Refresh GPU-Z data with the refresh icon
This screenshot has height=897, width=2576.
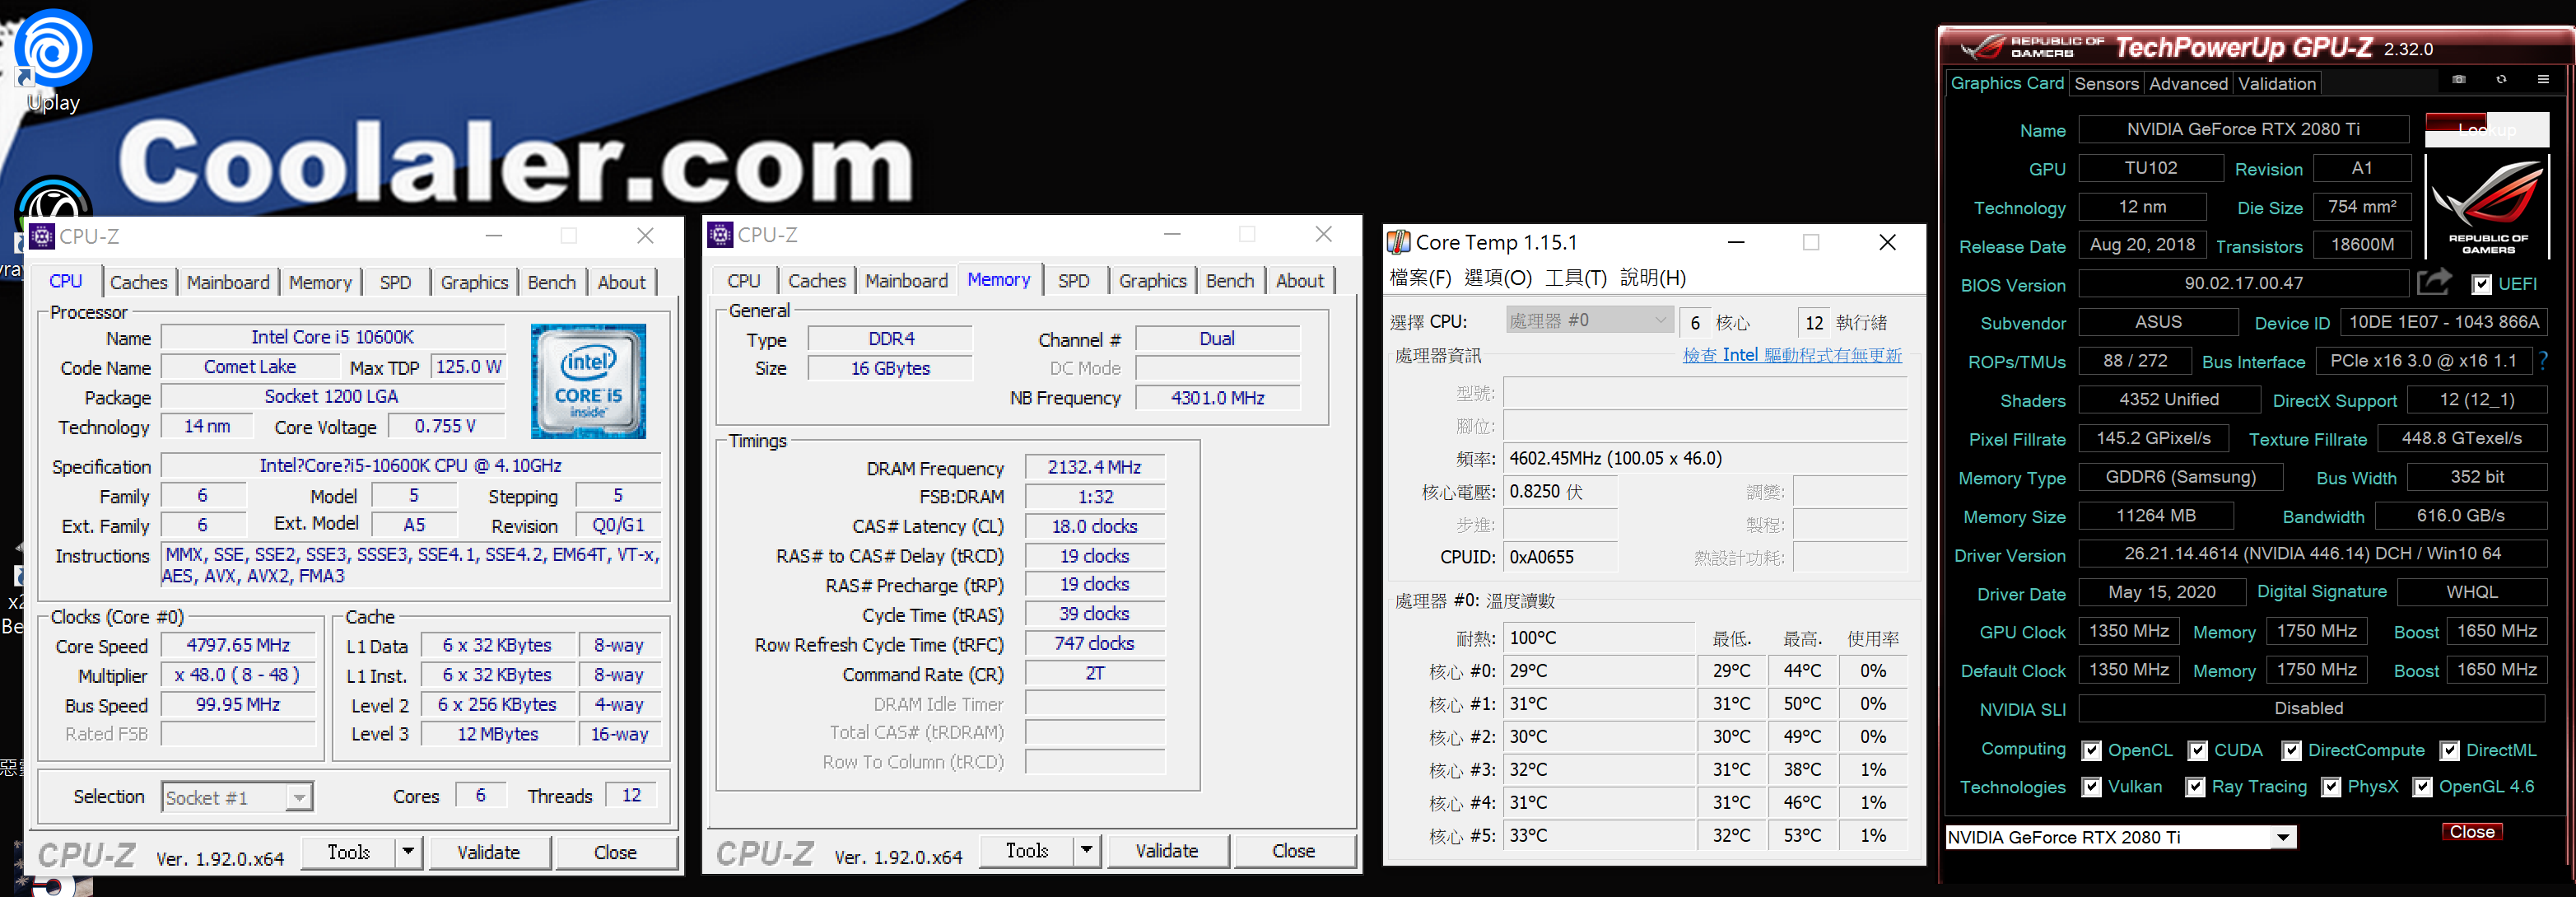pyautogui.click(x=2501, y=80)
